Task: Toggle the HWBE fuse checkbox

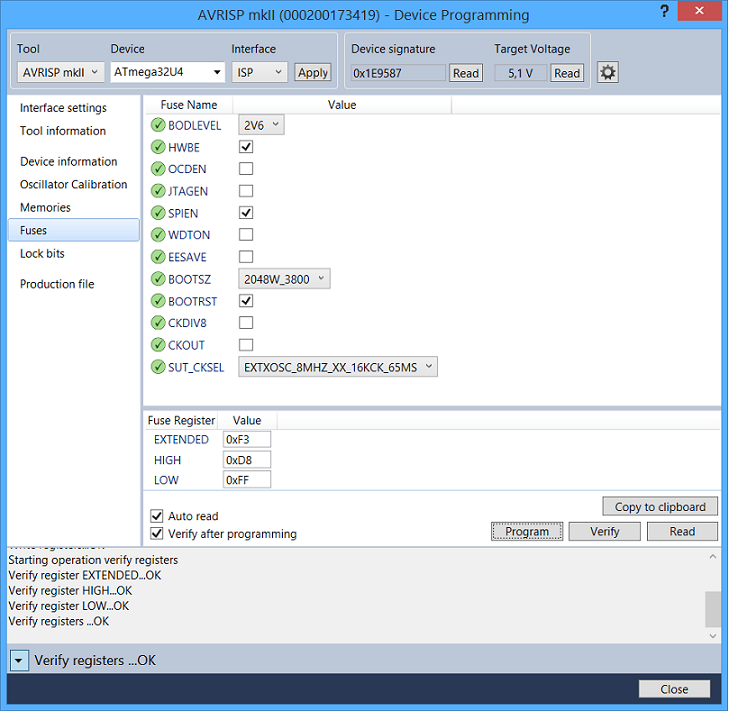Action: click(246, 147)
